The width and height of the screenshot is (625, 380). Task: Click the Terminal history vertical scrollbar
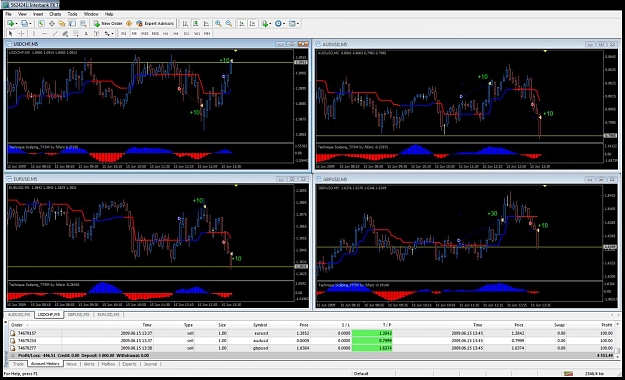click(618, 340)
